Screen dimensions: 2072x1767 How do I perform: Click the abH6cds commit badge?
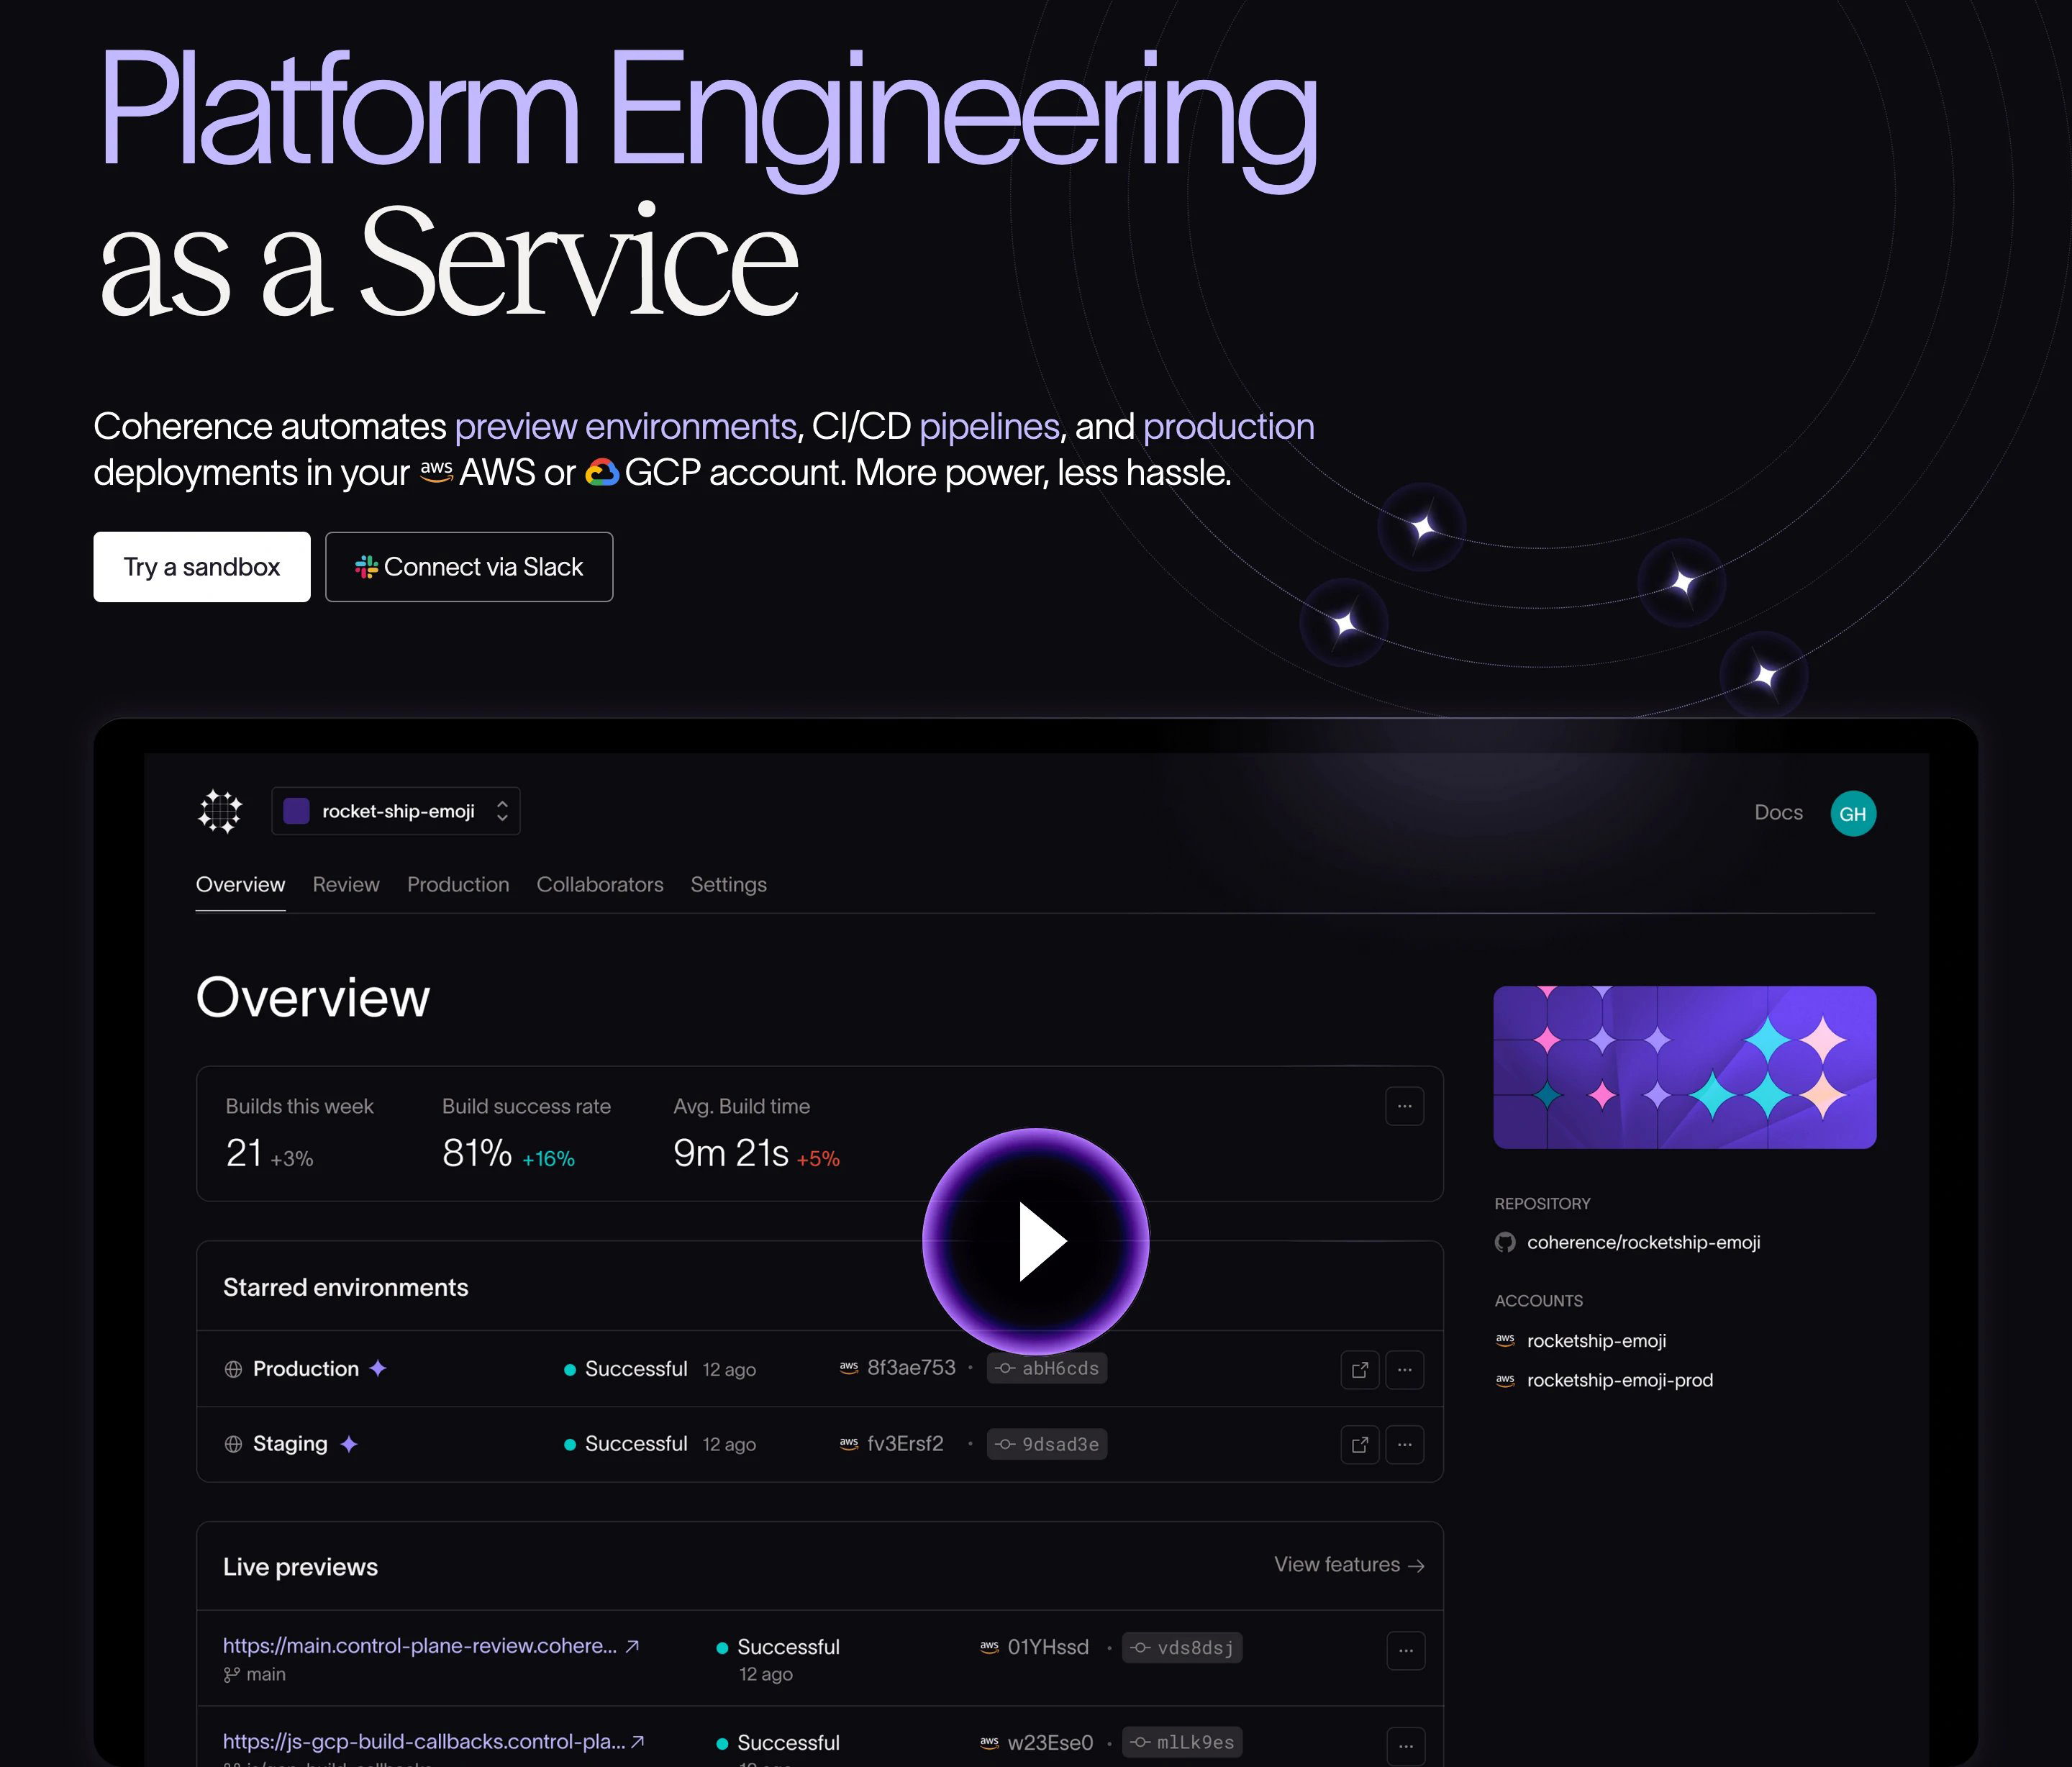point(1047,1368)
